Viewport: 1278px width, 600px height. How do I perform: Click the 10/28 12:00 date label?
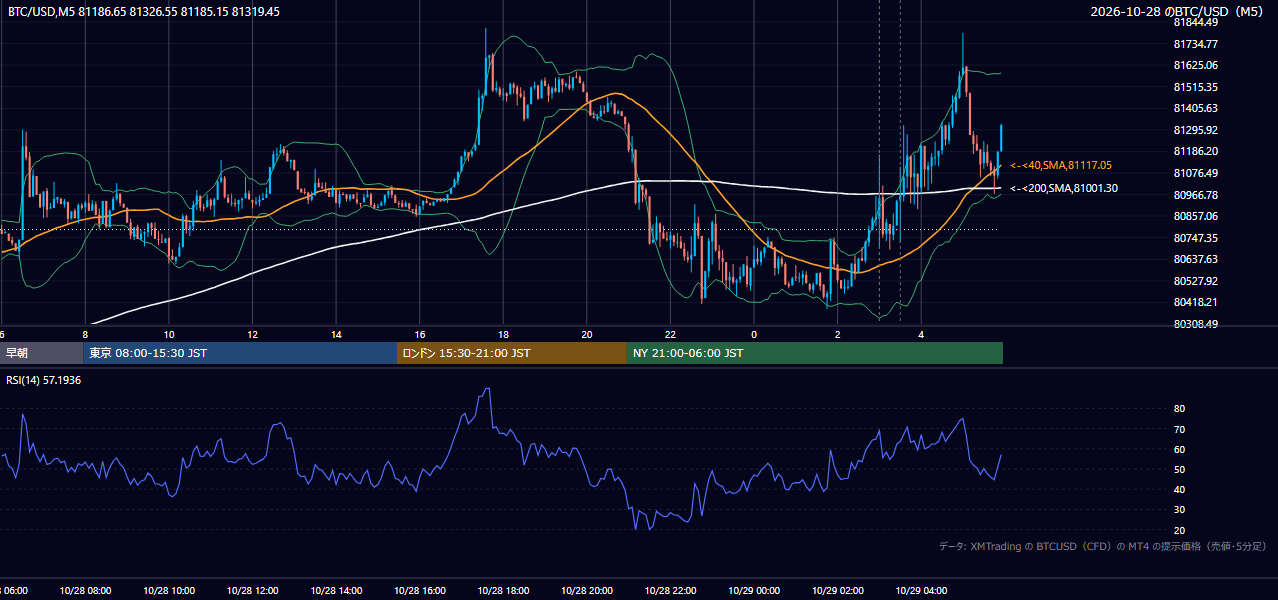pos(252,591)
